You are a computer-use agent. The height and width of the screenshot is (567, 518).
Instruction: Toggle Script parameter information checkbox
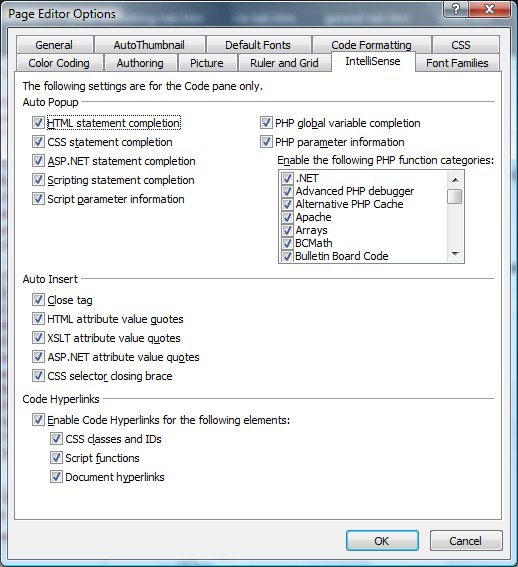coord(38,199)
